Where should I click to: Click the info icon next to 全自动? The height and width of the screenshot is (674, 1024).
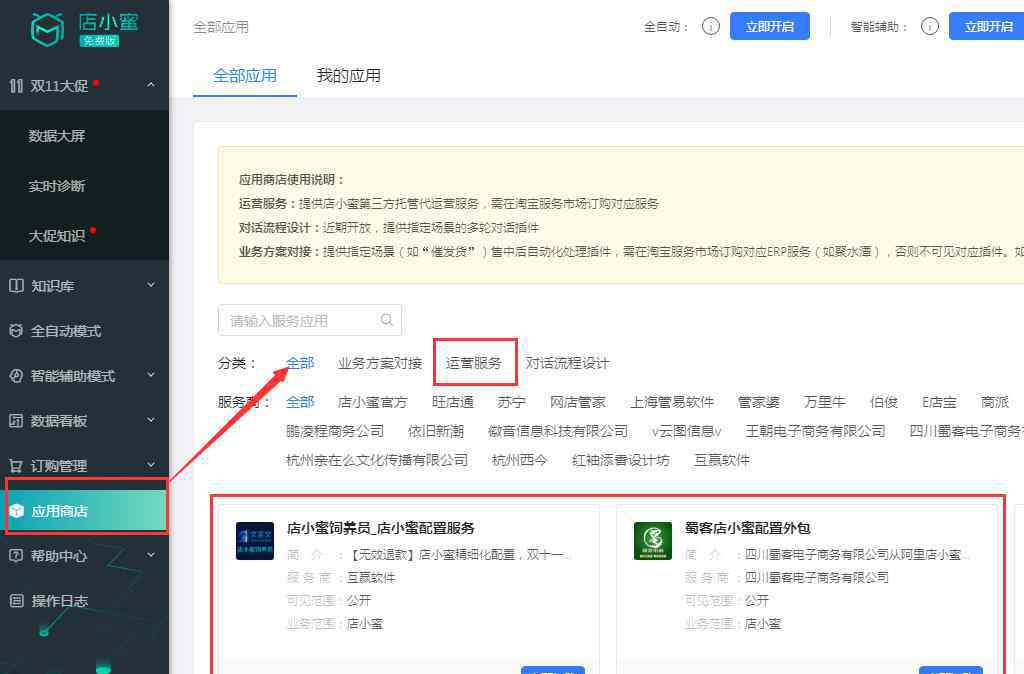(711, 26)
